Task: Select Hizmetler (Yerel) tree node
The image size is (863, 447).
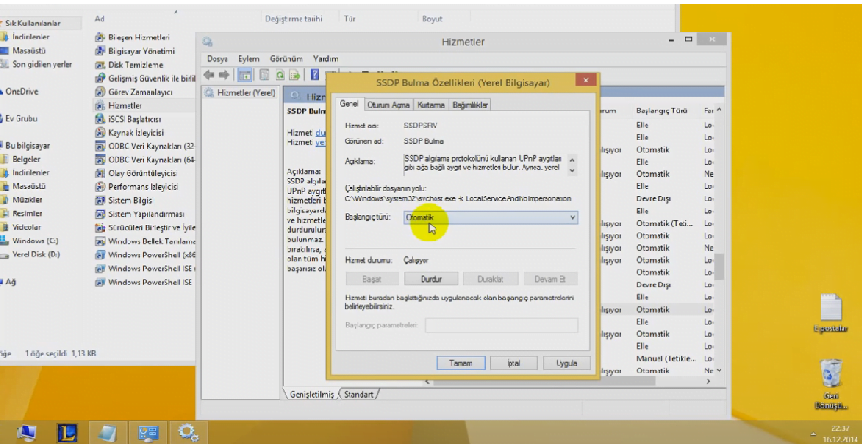Action: [239, 93]
